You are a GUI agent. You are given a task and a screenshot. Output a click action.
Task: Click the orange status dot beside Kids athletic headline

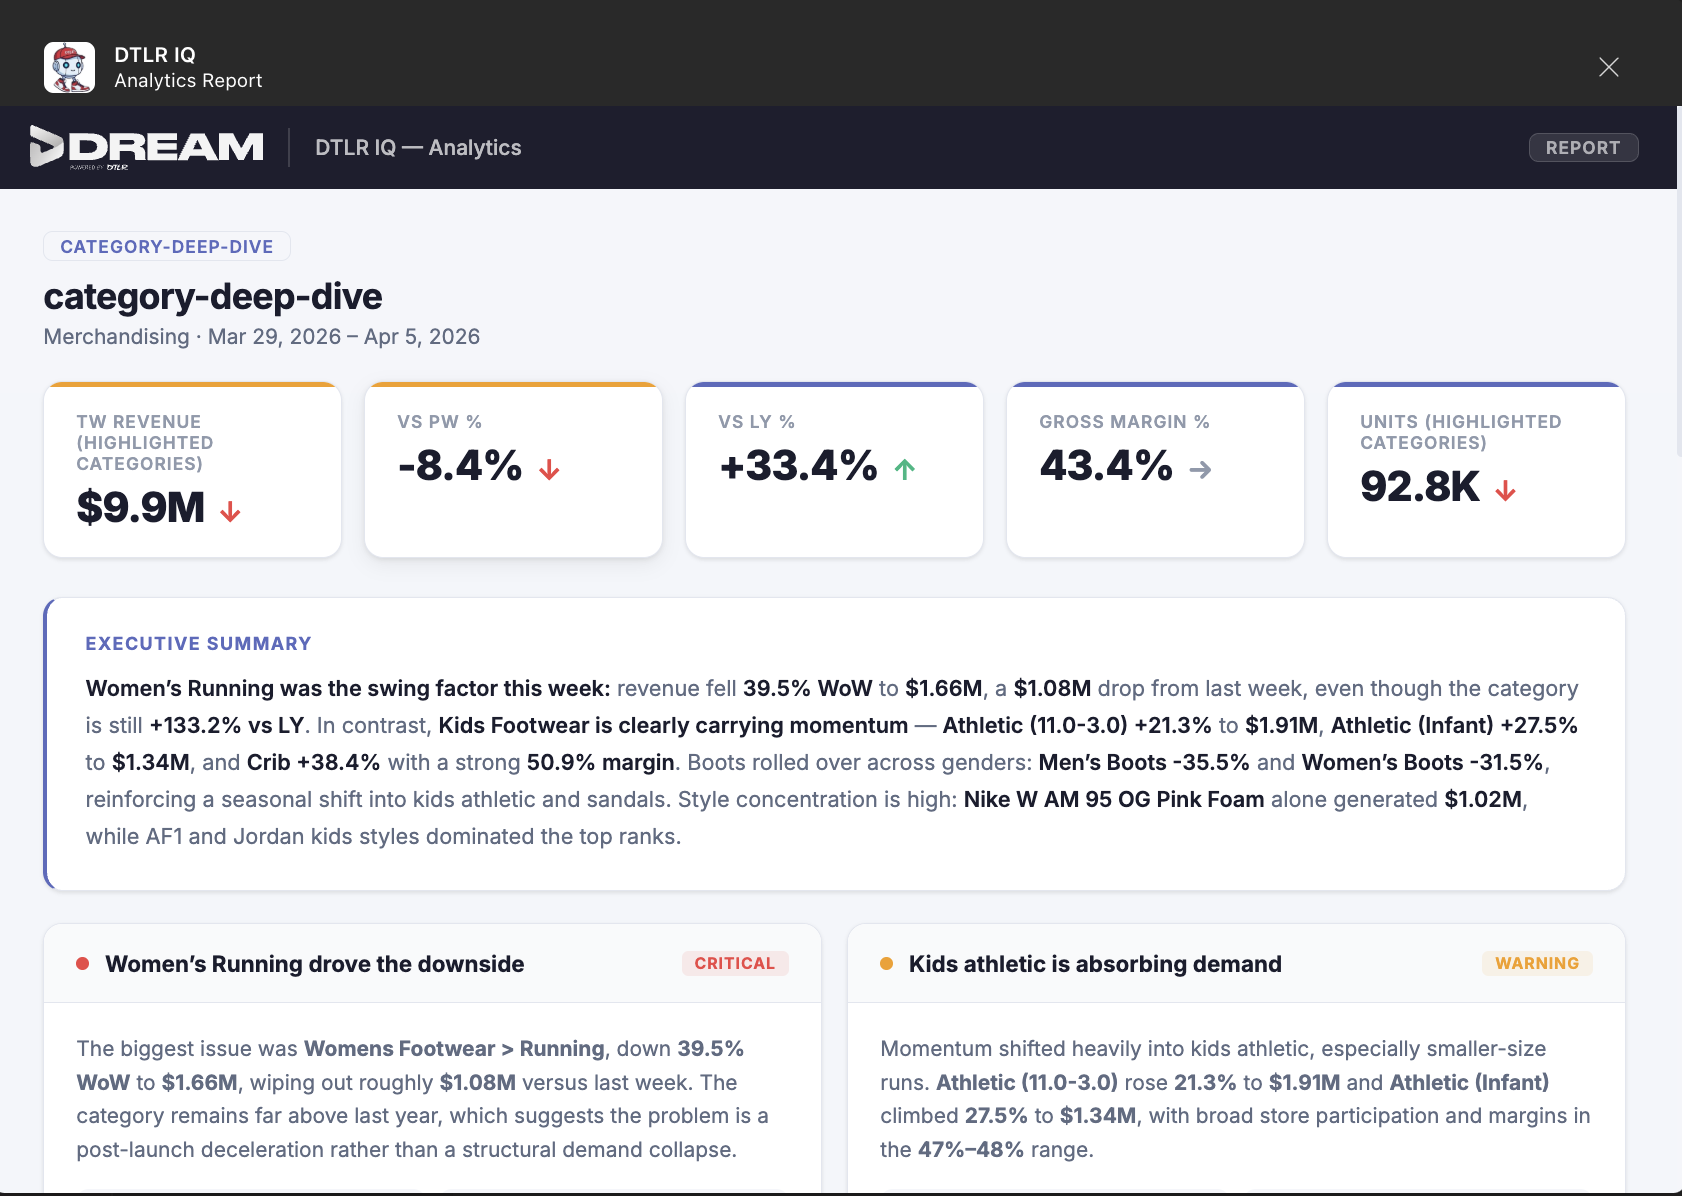(885, 964)
